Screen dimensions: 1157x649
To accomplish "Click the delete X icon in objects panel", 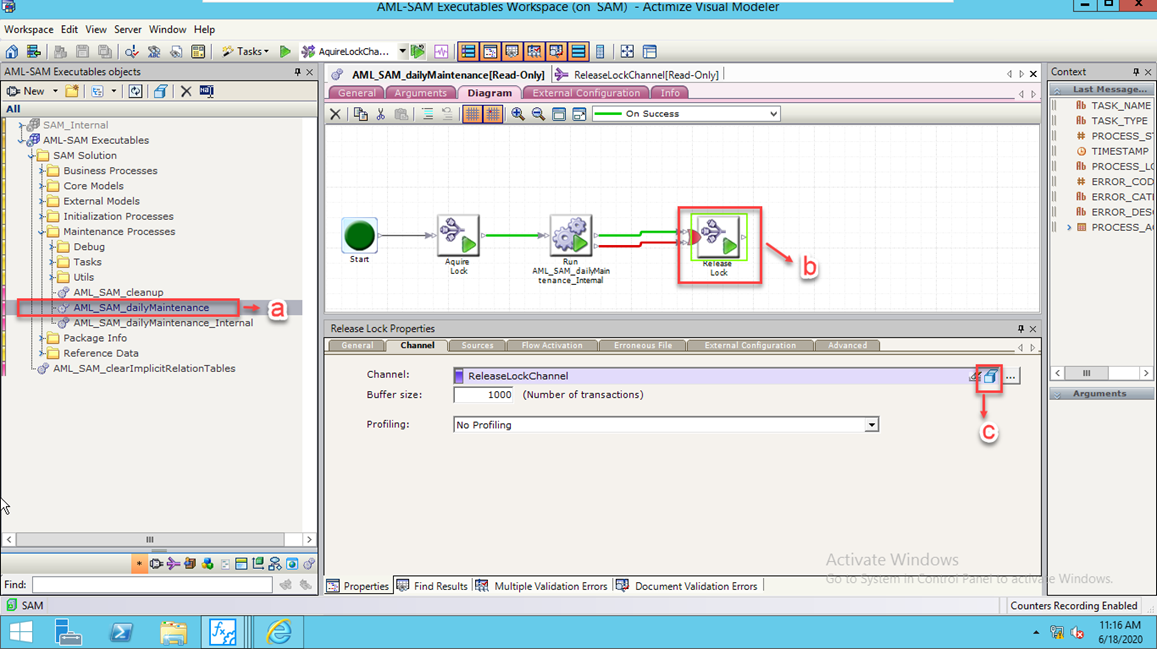I will [186, 91].
